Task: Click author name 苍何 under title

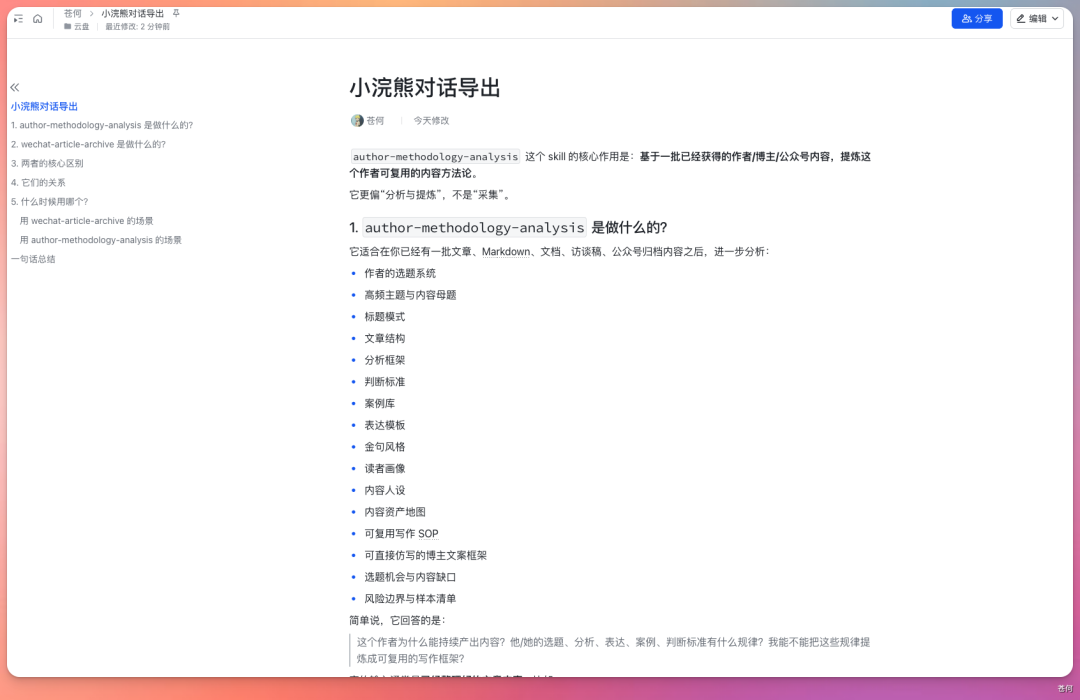Action: point(375,121)
